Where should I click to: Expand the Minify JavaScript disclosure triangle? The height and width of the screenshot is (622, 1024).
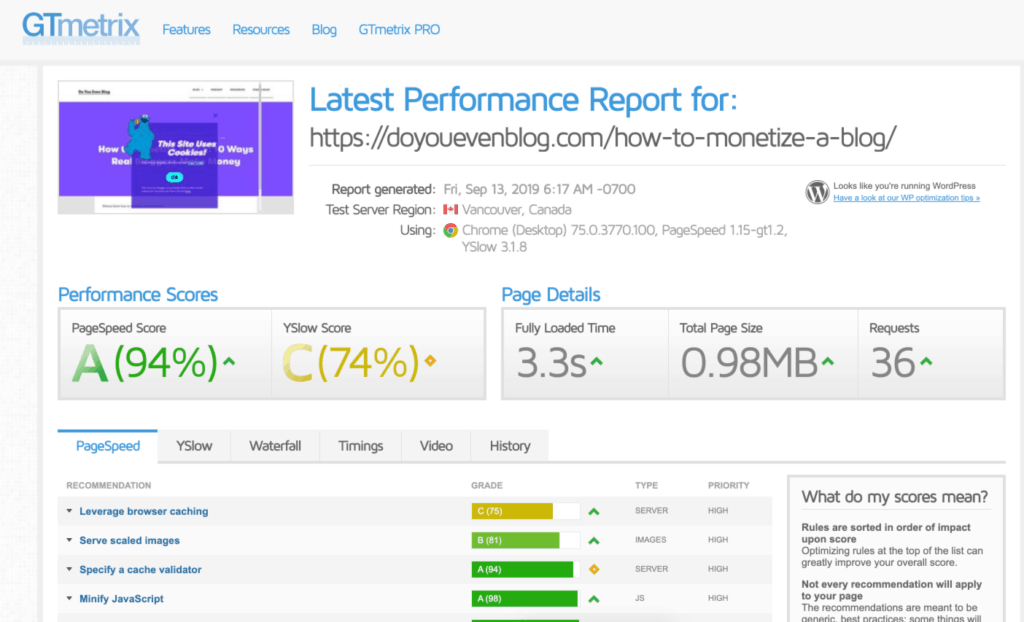(x=69, y=598)
